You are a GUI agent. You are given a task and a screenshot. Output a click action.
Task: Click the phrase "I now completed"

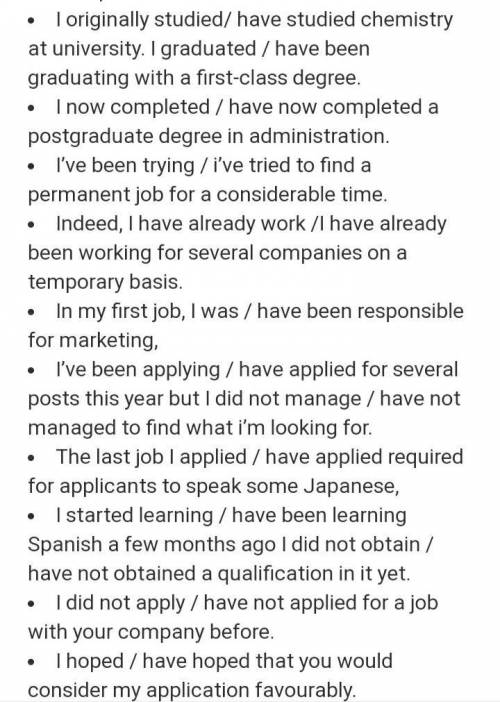[x=132, y=107]
